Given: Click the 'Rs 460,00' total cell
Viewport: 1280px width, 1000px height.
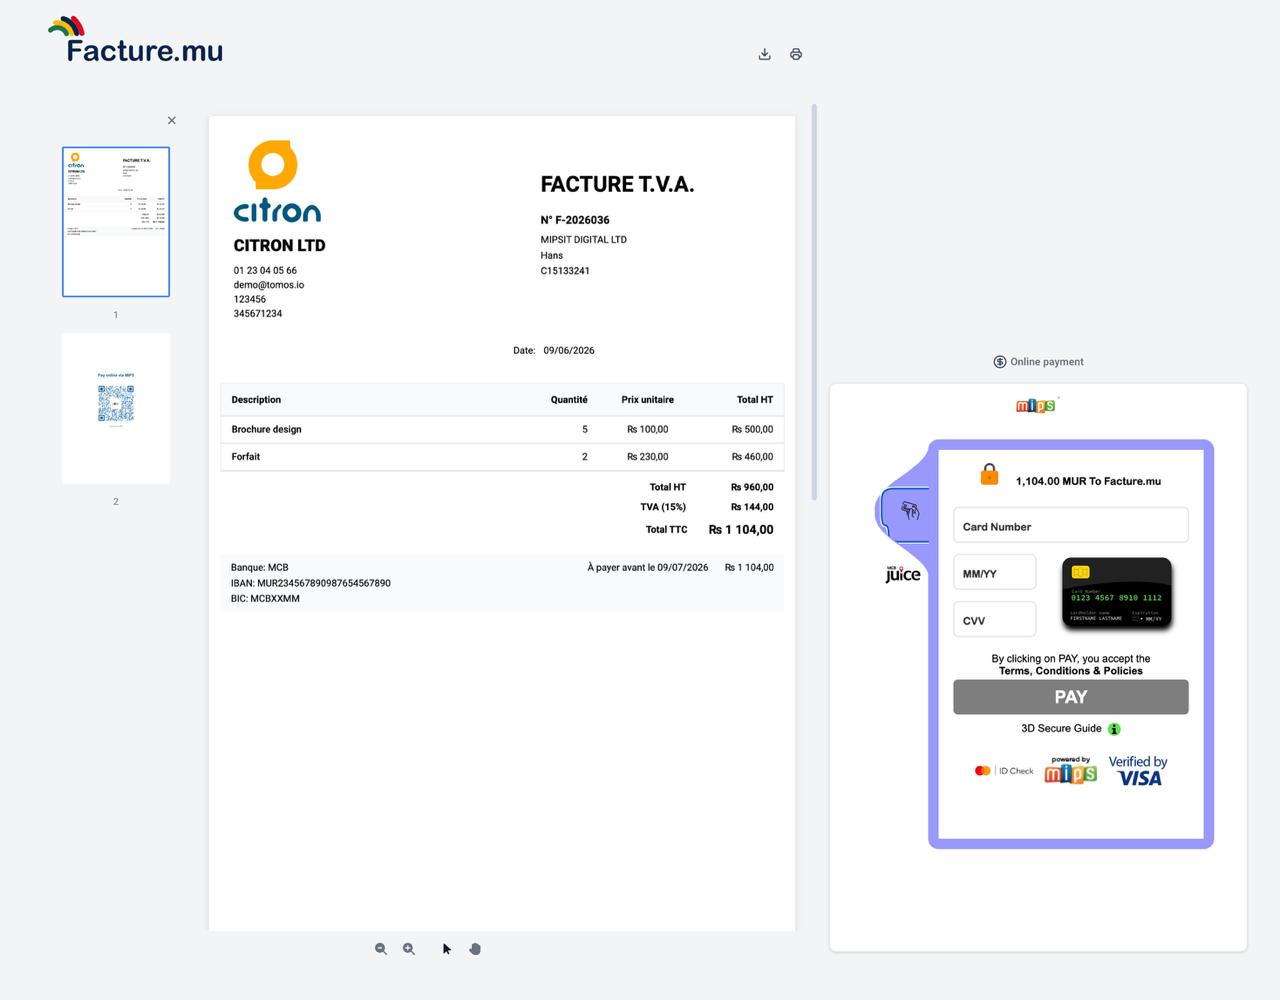Looking at the screenshot, I should (x=752, y=457).
